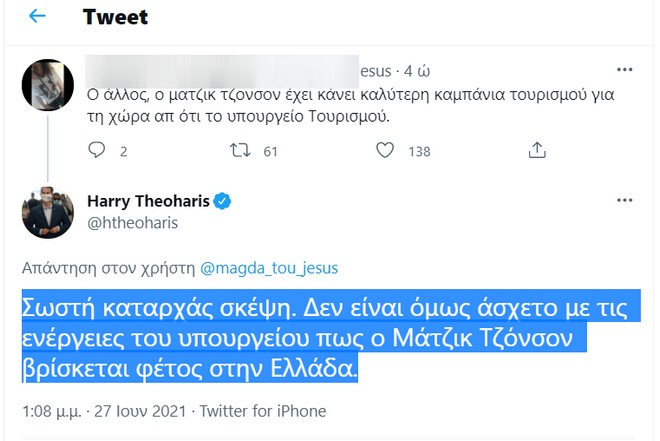Like the tweet with 138 likes
The height and width of the screenshot is (441, 660).
[385, 150]
